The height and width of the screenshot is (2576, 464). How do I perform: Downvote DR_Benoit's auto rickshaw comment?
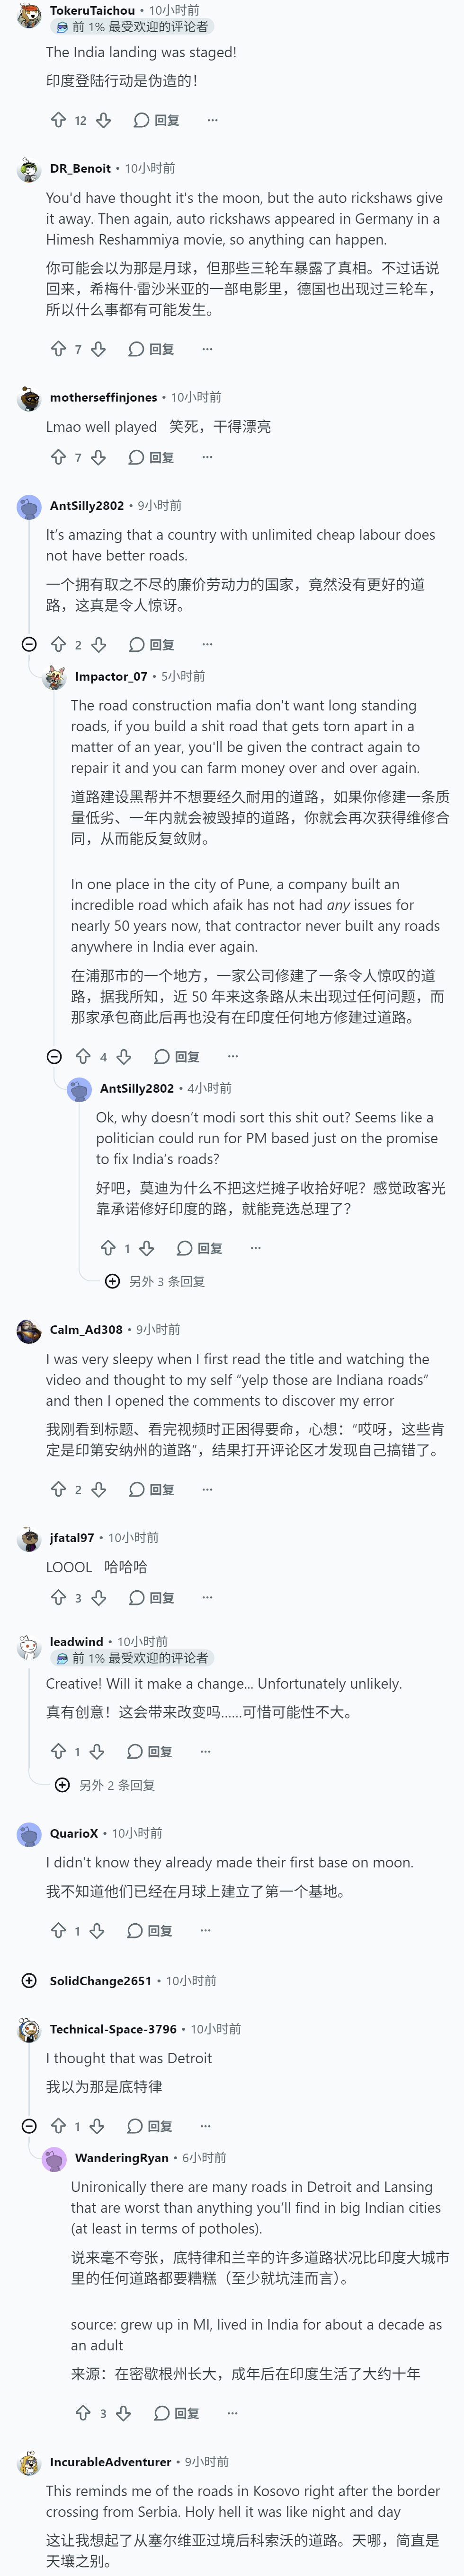tap(98, 349)
